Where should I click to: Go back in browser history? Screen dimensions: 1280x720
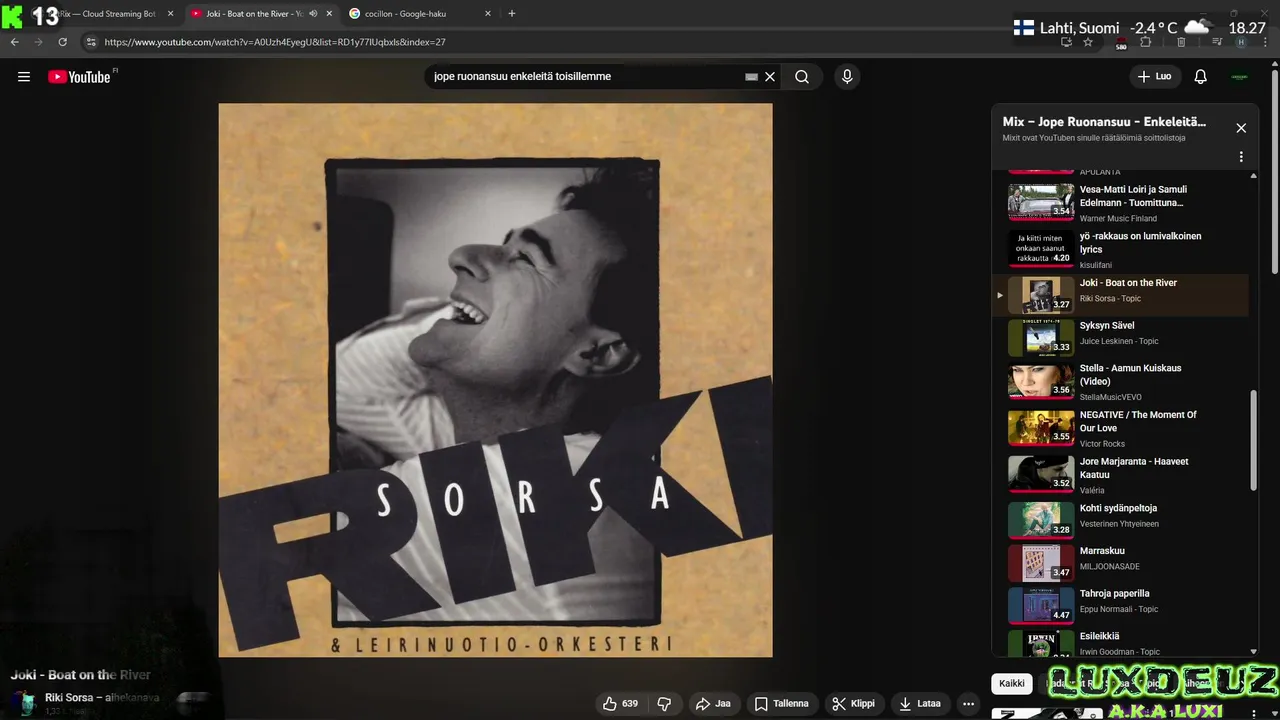[14, 42]
